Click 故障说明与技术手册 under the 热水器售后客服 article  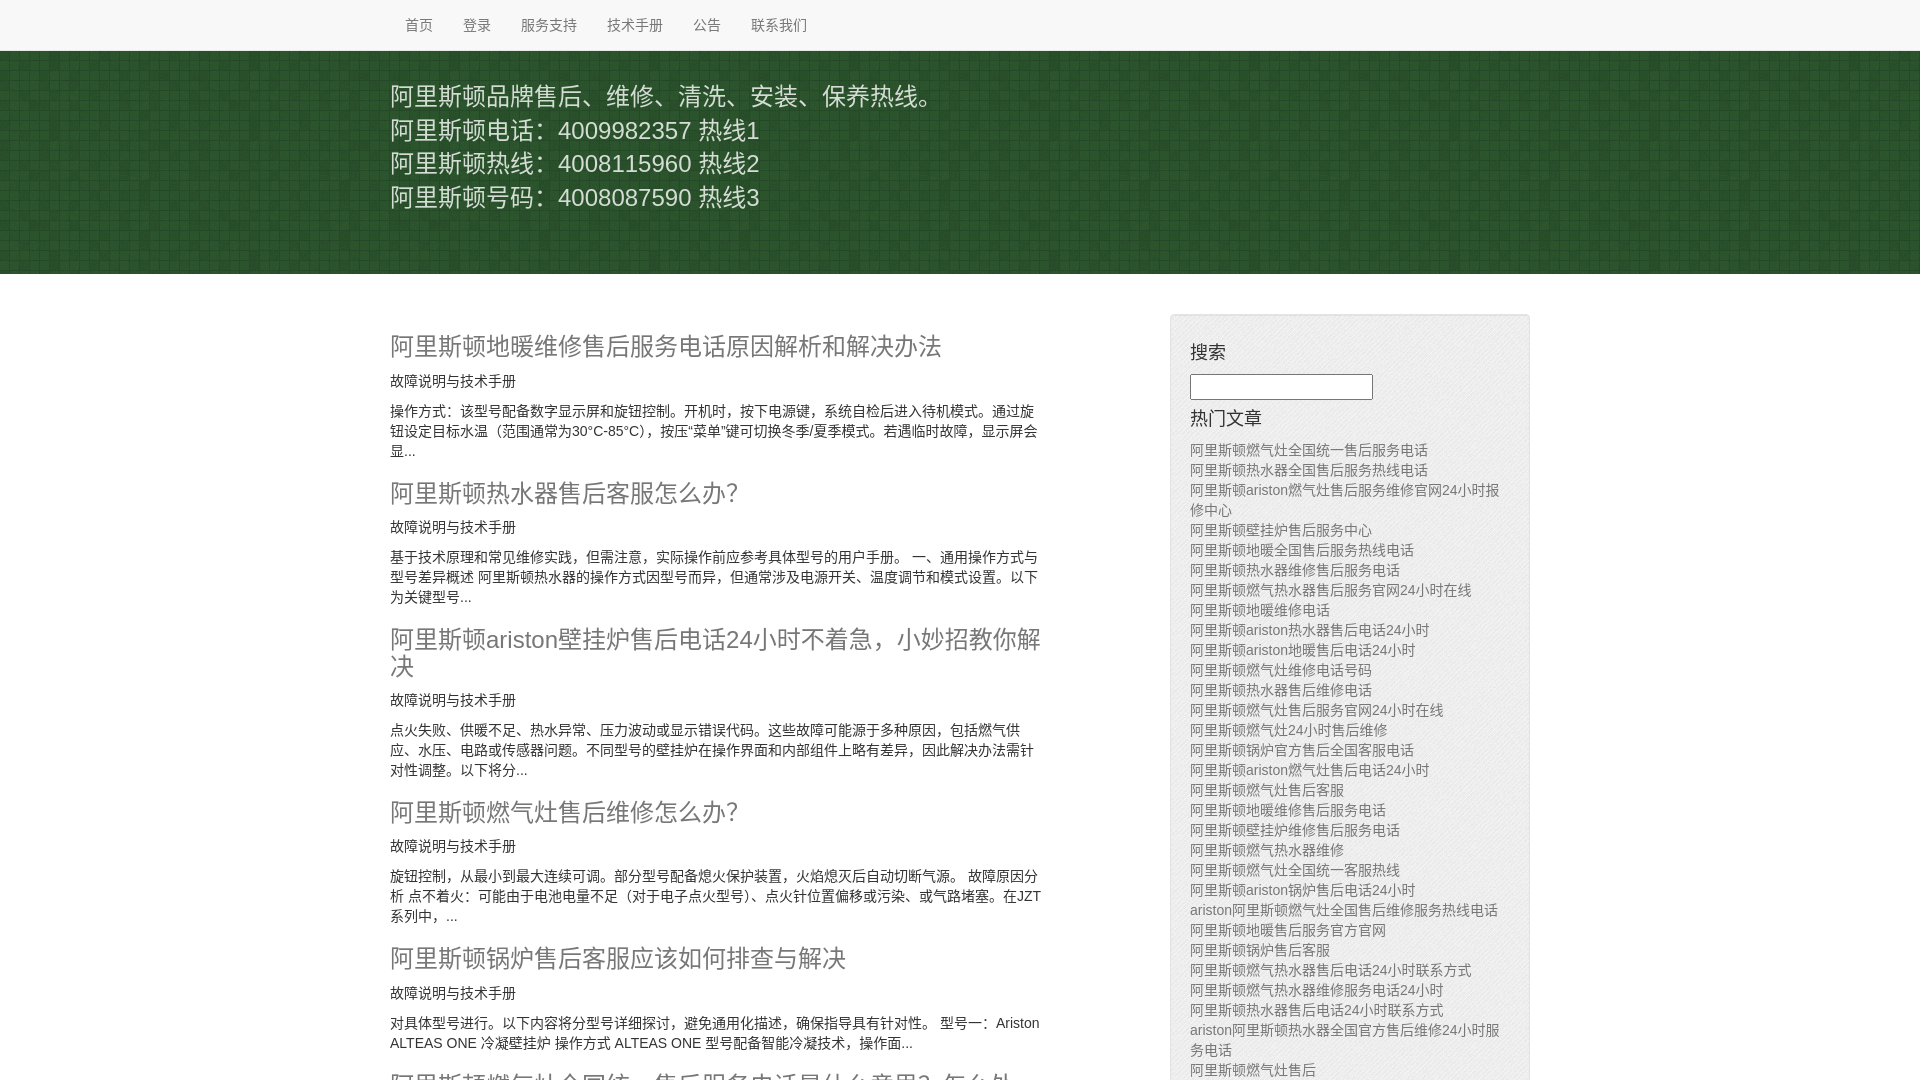[x=453, y=527]
